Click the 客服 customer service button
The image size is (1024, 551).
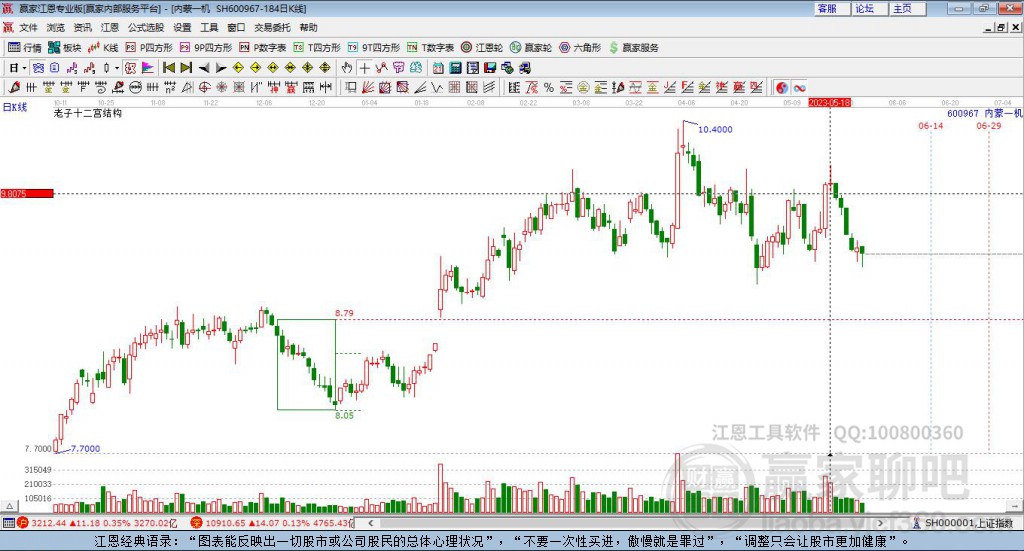tap(832, 8)
